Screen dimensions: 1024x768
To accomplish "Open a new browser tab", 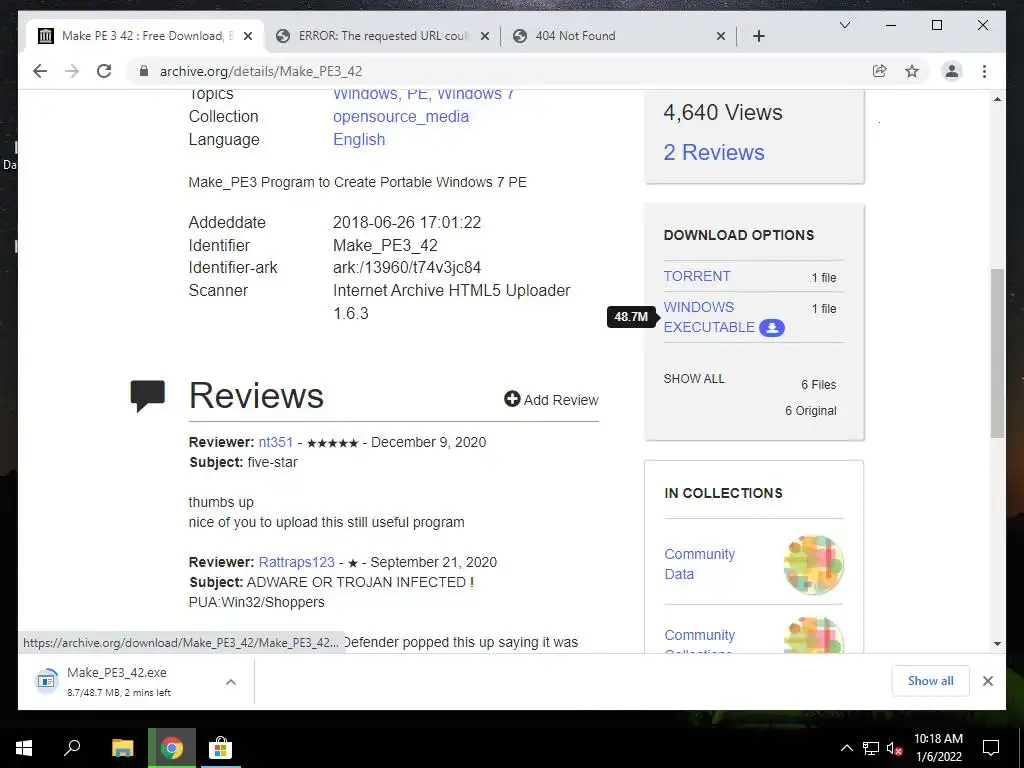I will coord(758,36).
